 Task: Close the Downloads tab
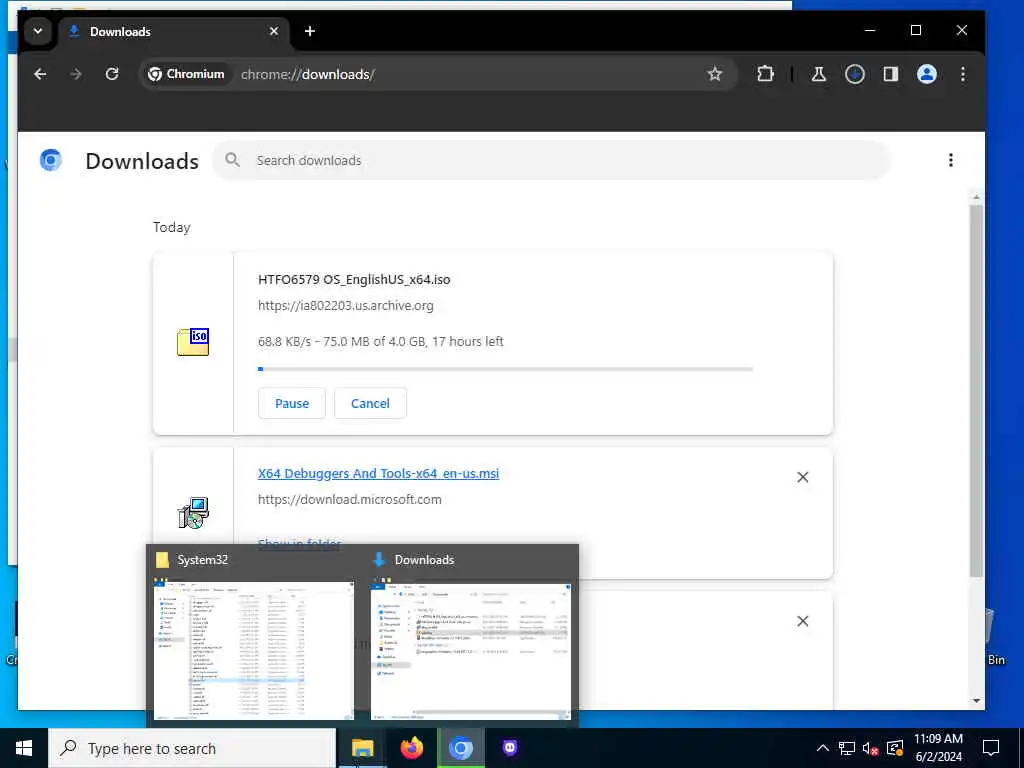(274, 31)
